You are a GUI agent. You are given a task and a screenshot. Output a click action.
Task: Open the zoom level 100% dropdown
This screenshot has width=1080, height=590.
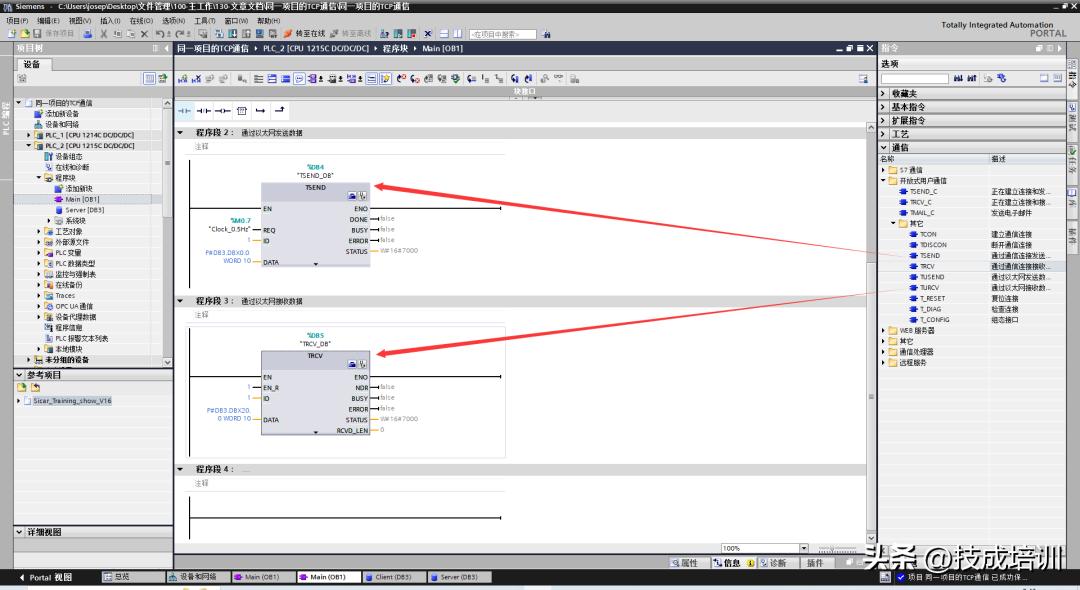coord(804,548)
